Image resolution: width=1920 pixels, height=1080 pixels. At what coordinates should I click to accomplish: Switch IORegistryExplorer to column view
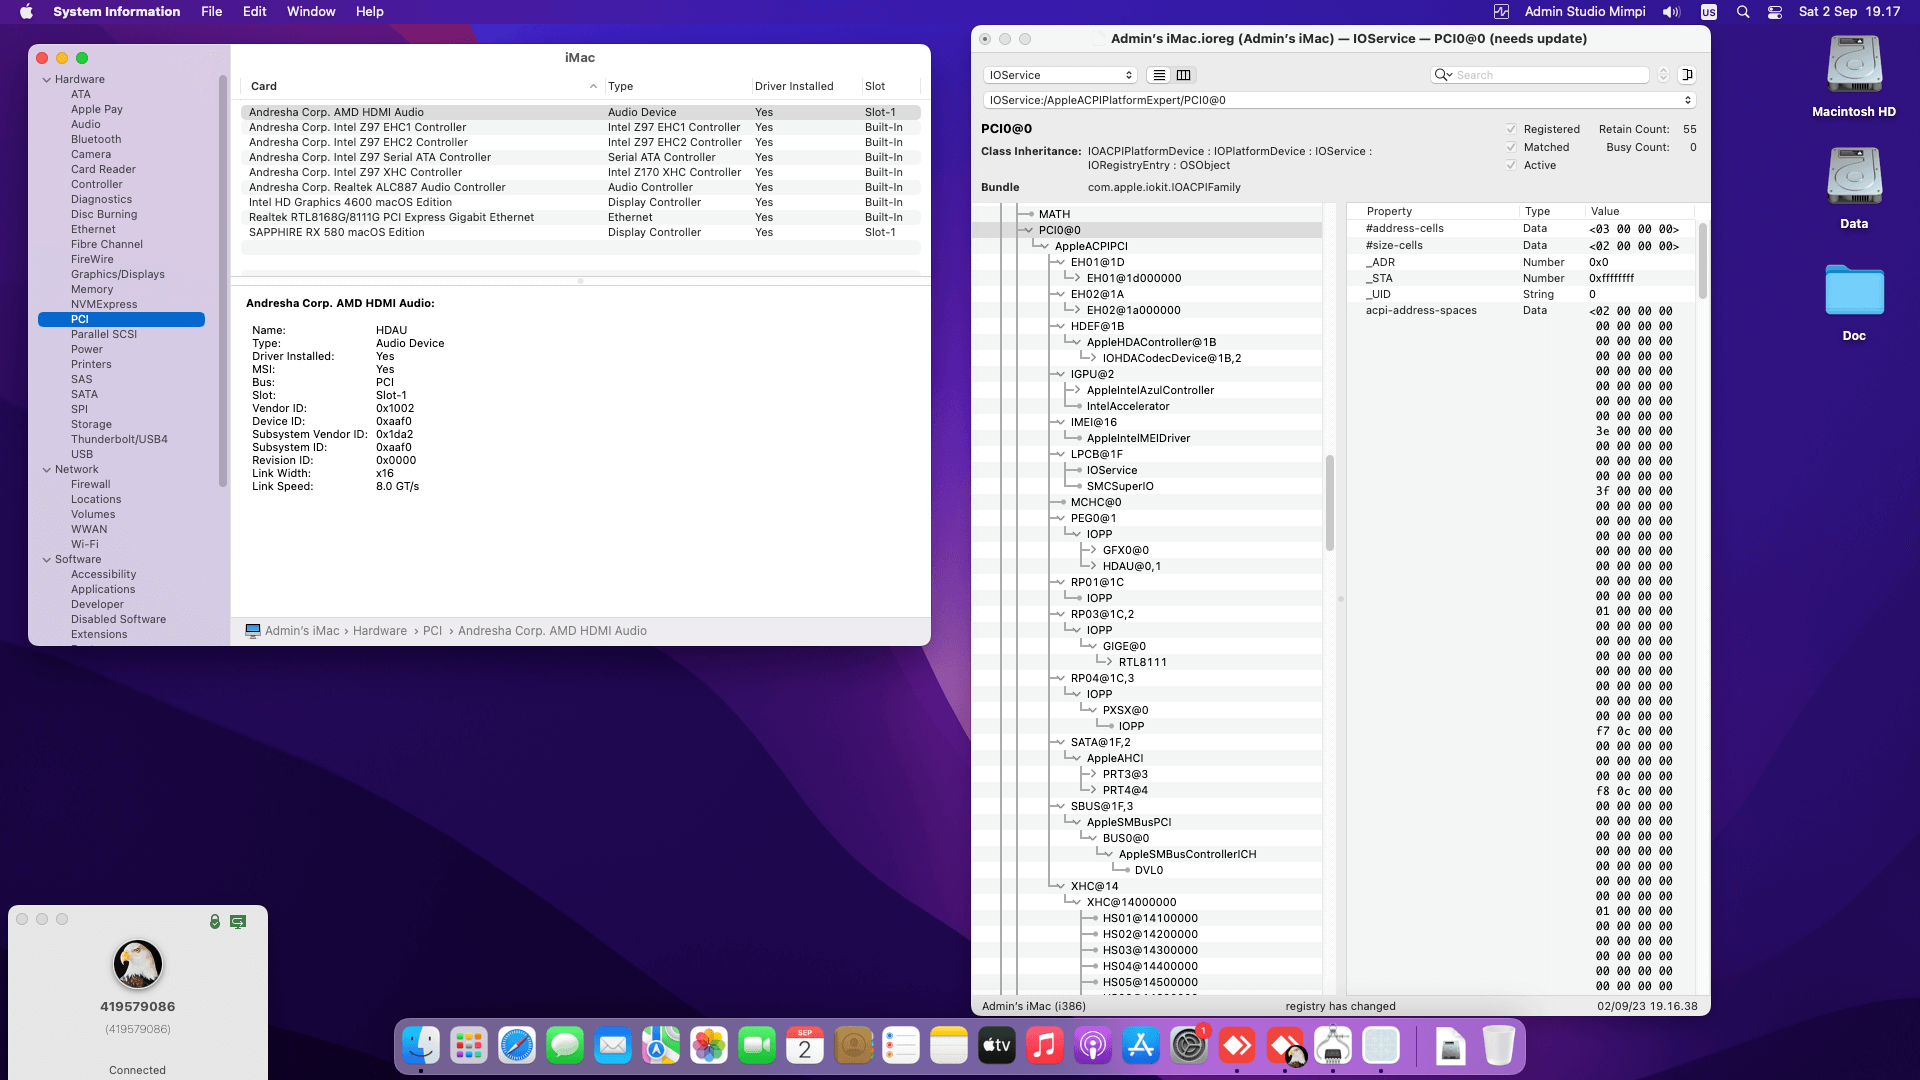(1184, 75)
